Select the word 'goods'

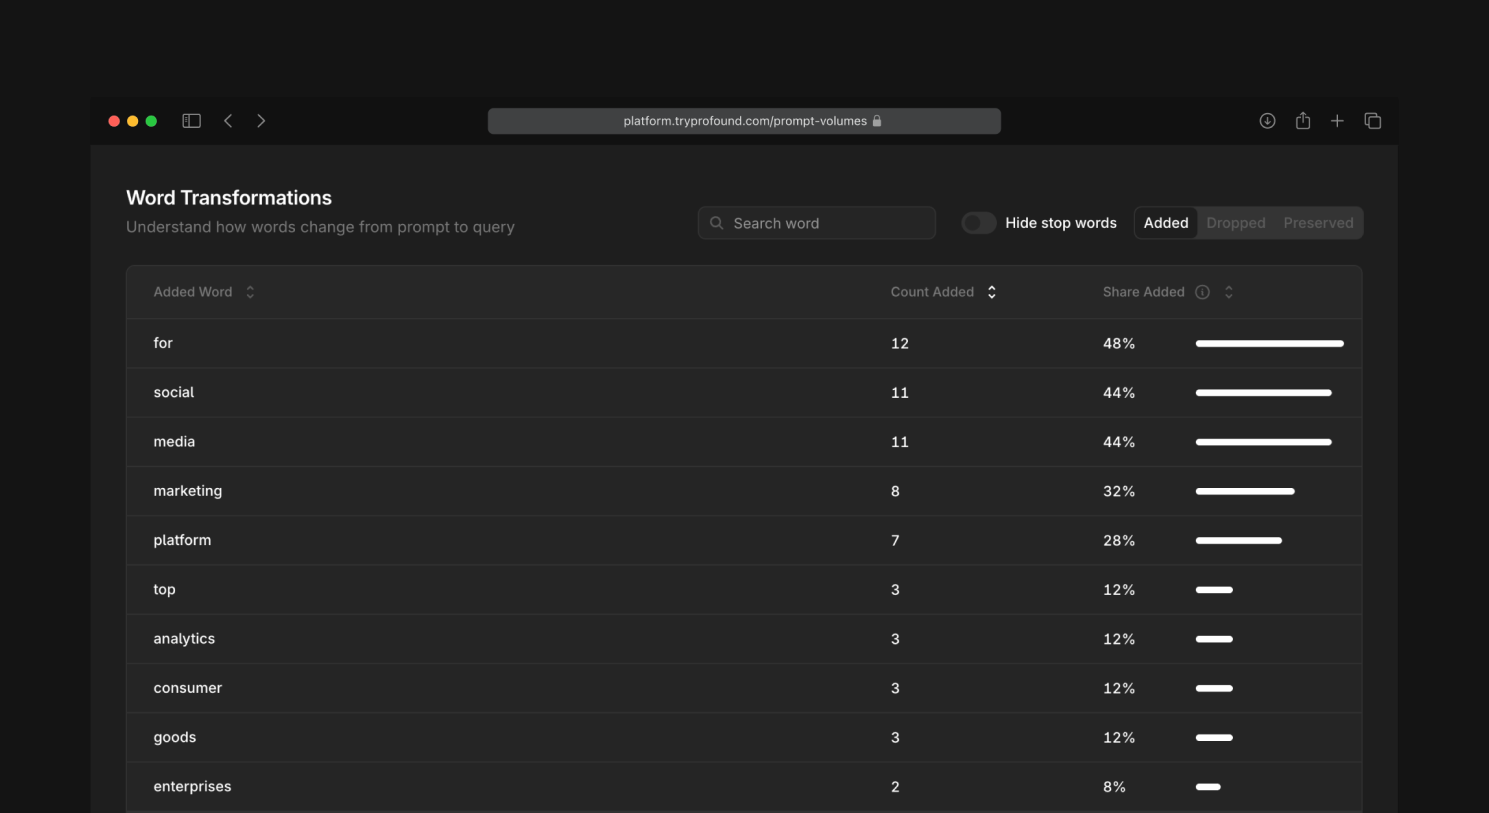(174, 738)
